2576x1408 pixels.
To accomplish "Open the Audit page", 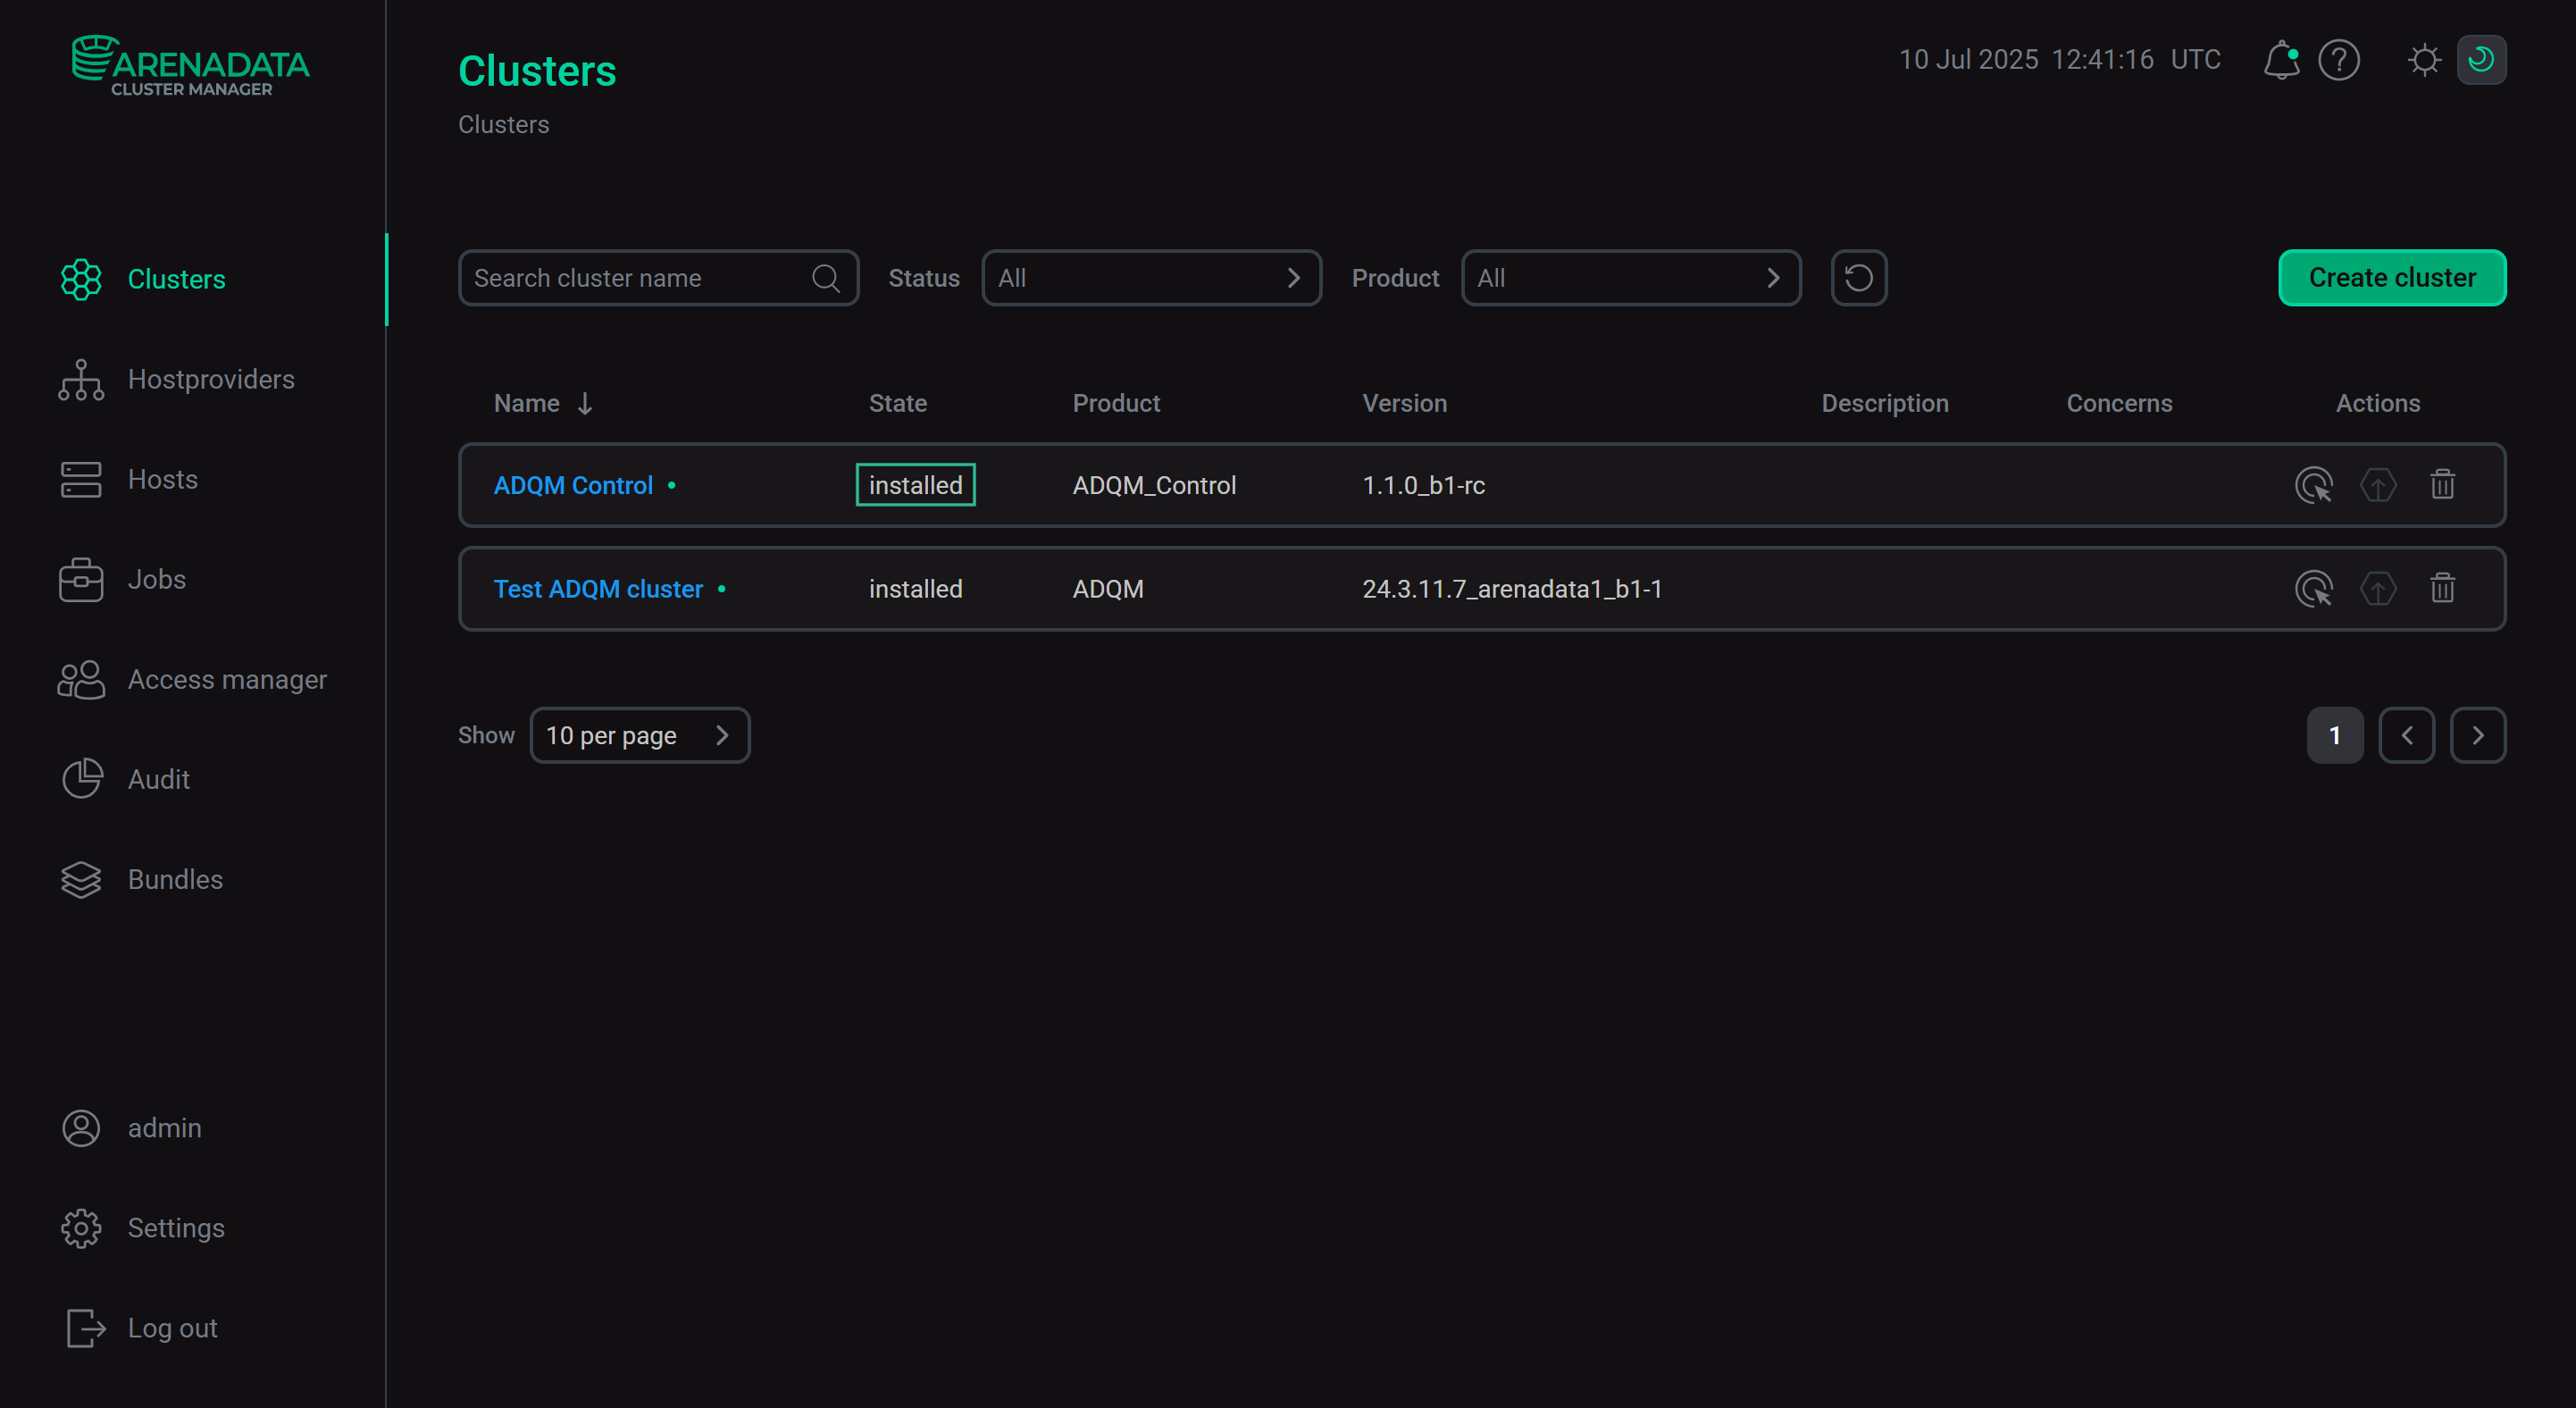I will click(x=158, y=779).
